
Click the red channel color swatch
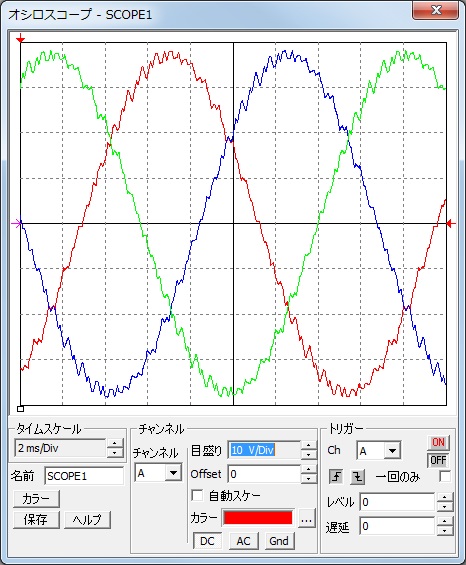pyautogui.click(x=258, y=518)
